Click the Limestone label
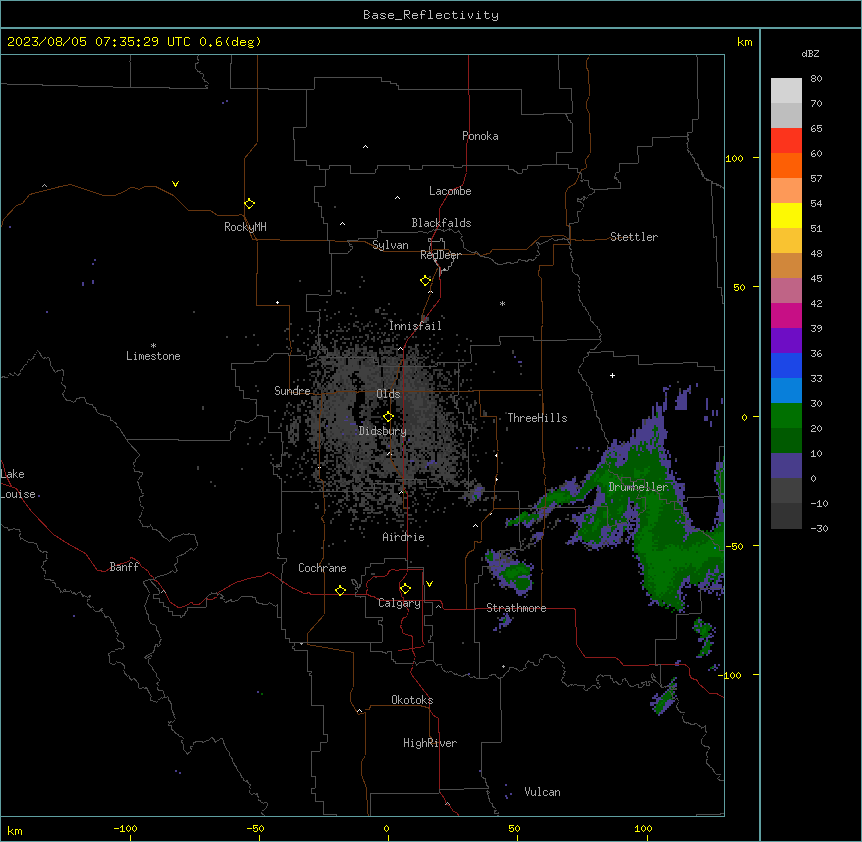 pyautogui.click(x=153, y=356)
